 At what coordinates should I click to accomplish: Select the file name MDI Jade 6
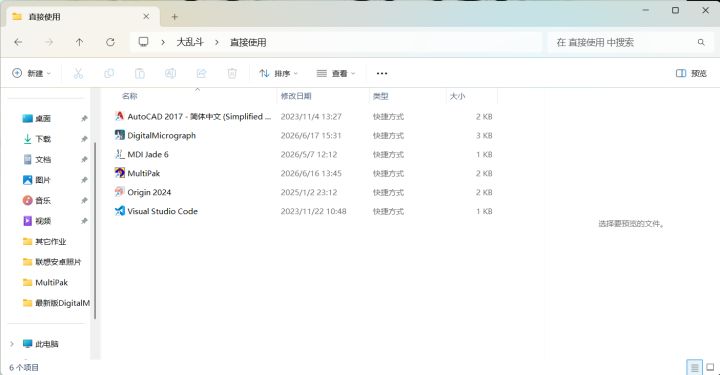148,154
